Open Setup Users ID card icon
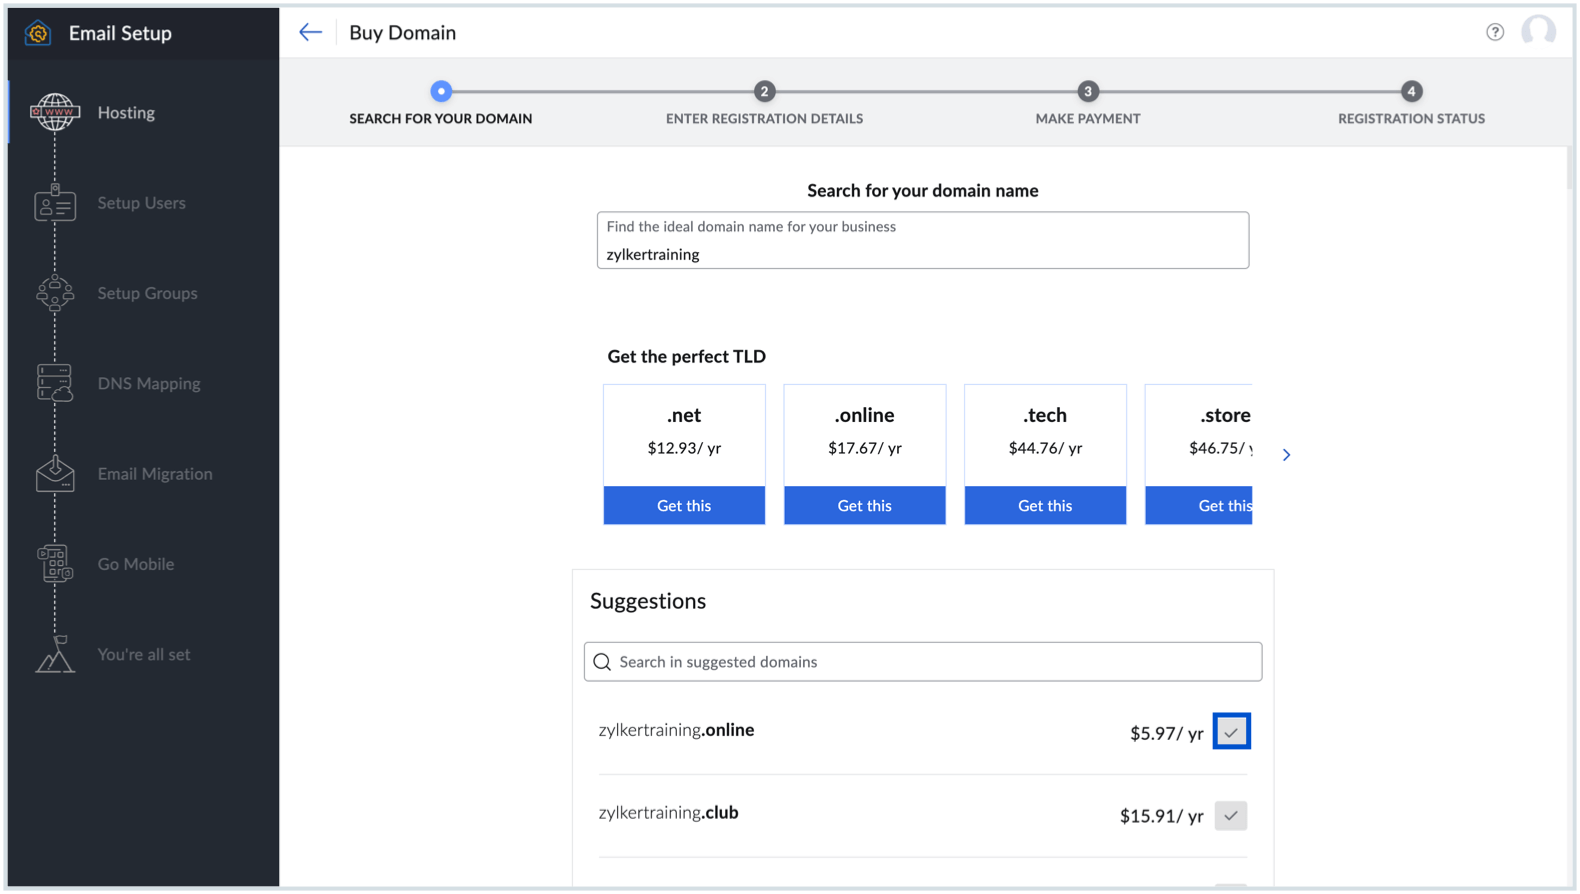This screenshot has height=894, width=1580. 55,203
